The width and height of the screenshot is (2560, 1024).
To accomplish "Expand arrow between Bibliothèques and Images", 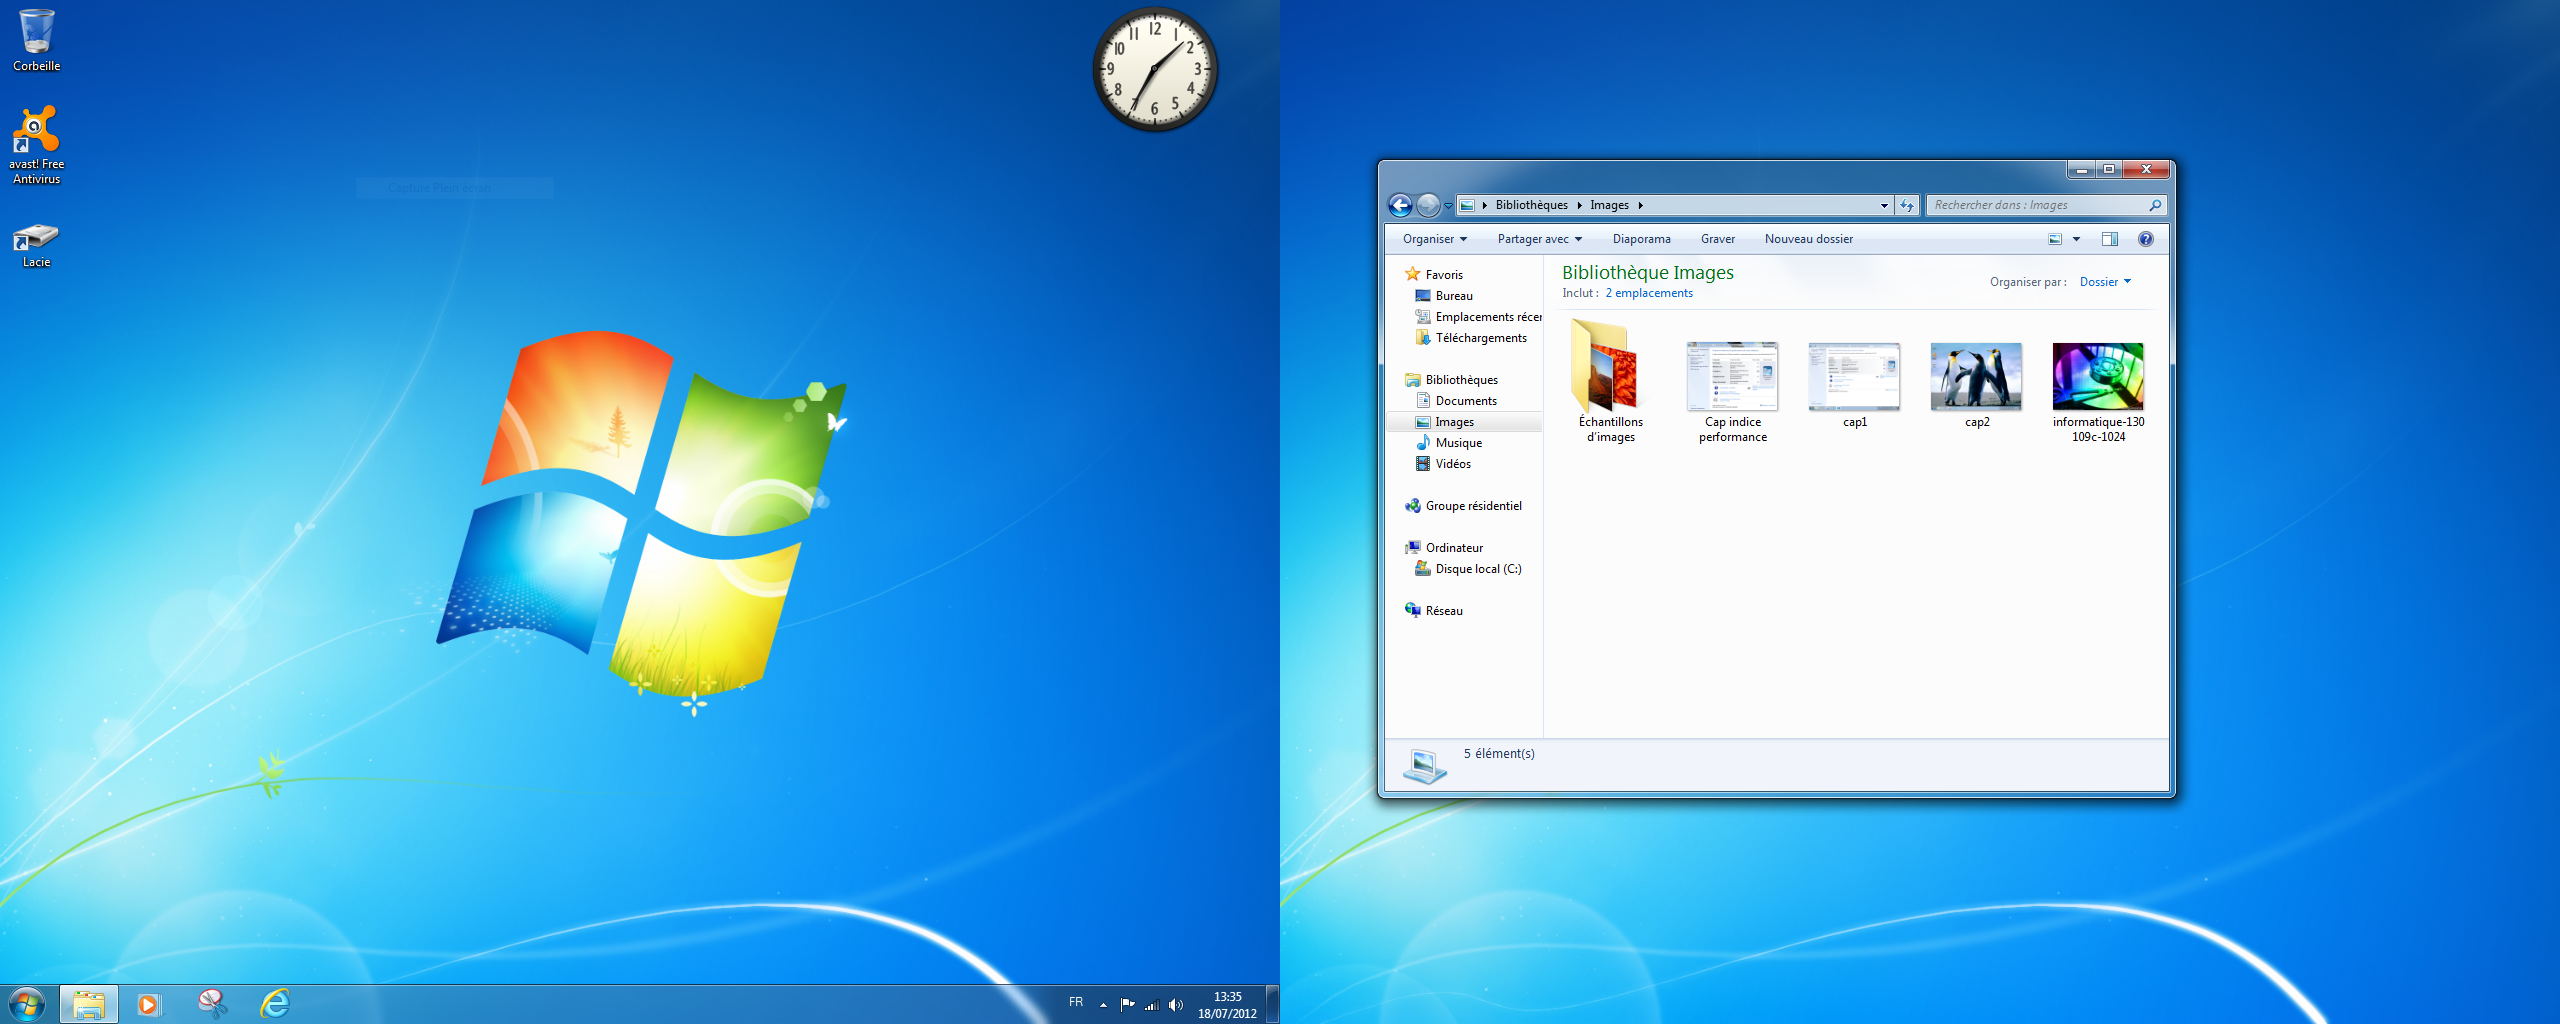I will point(1579,205).
